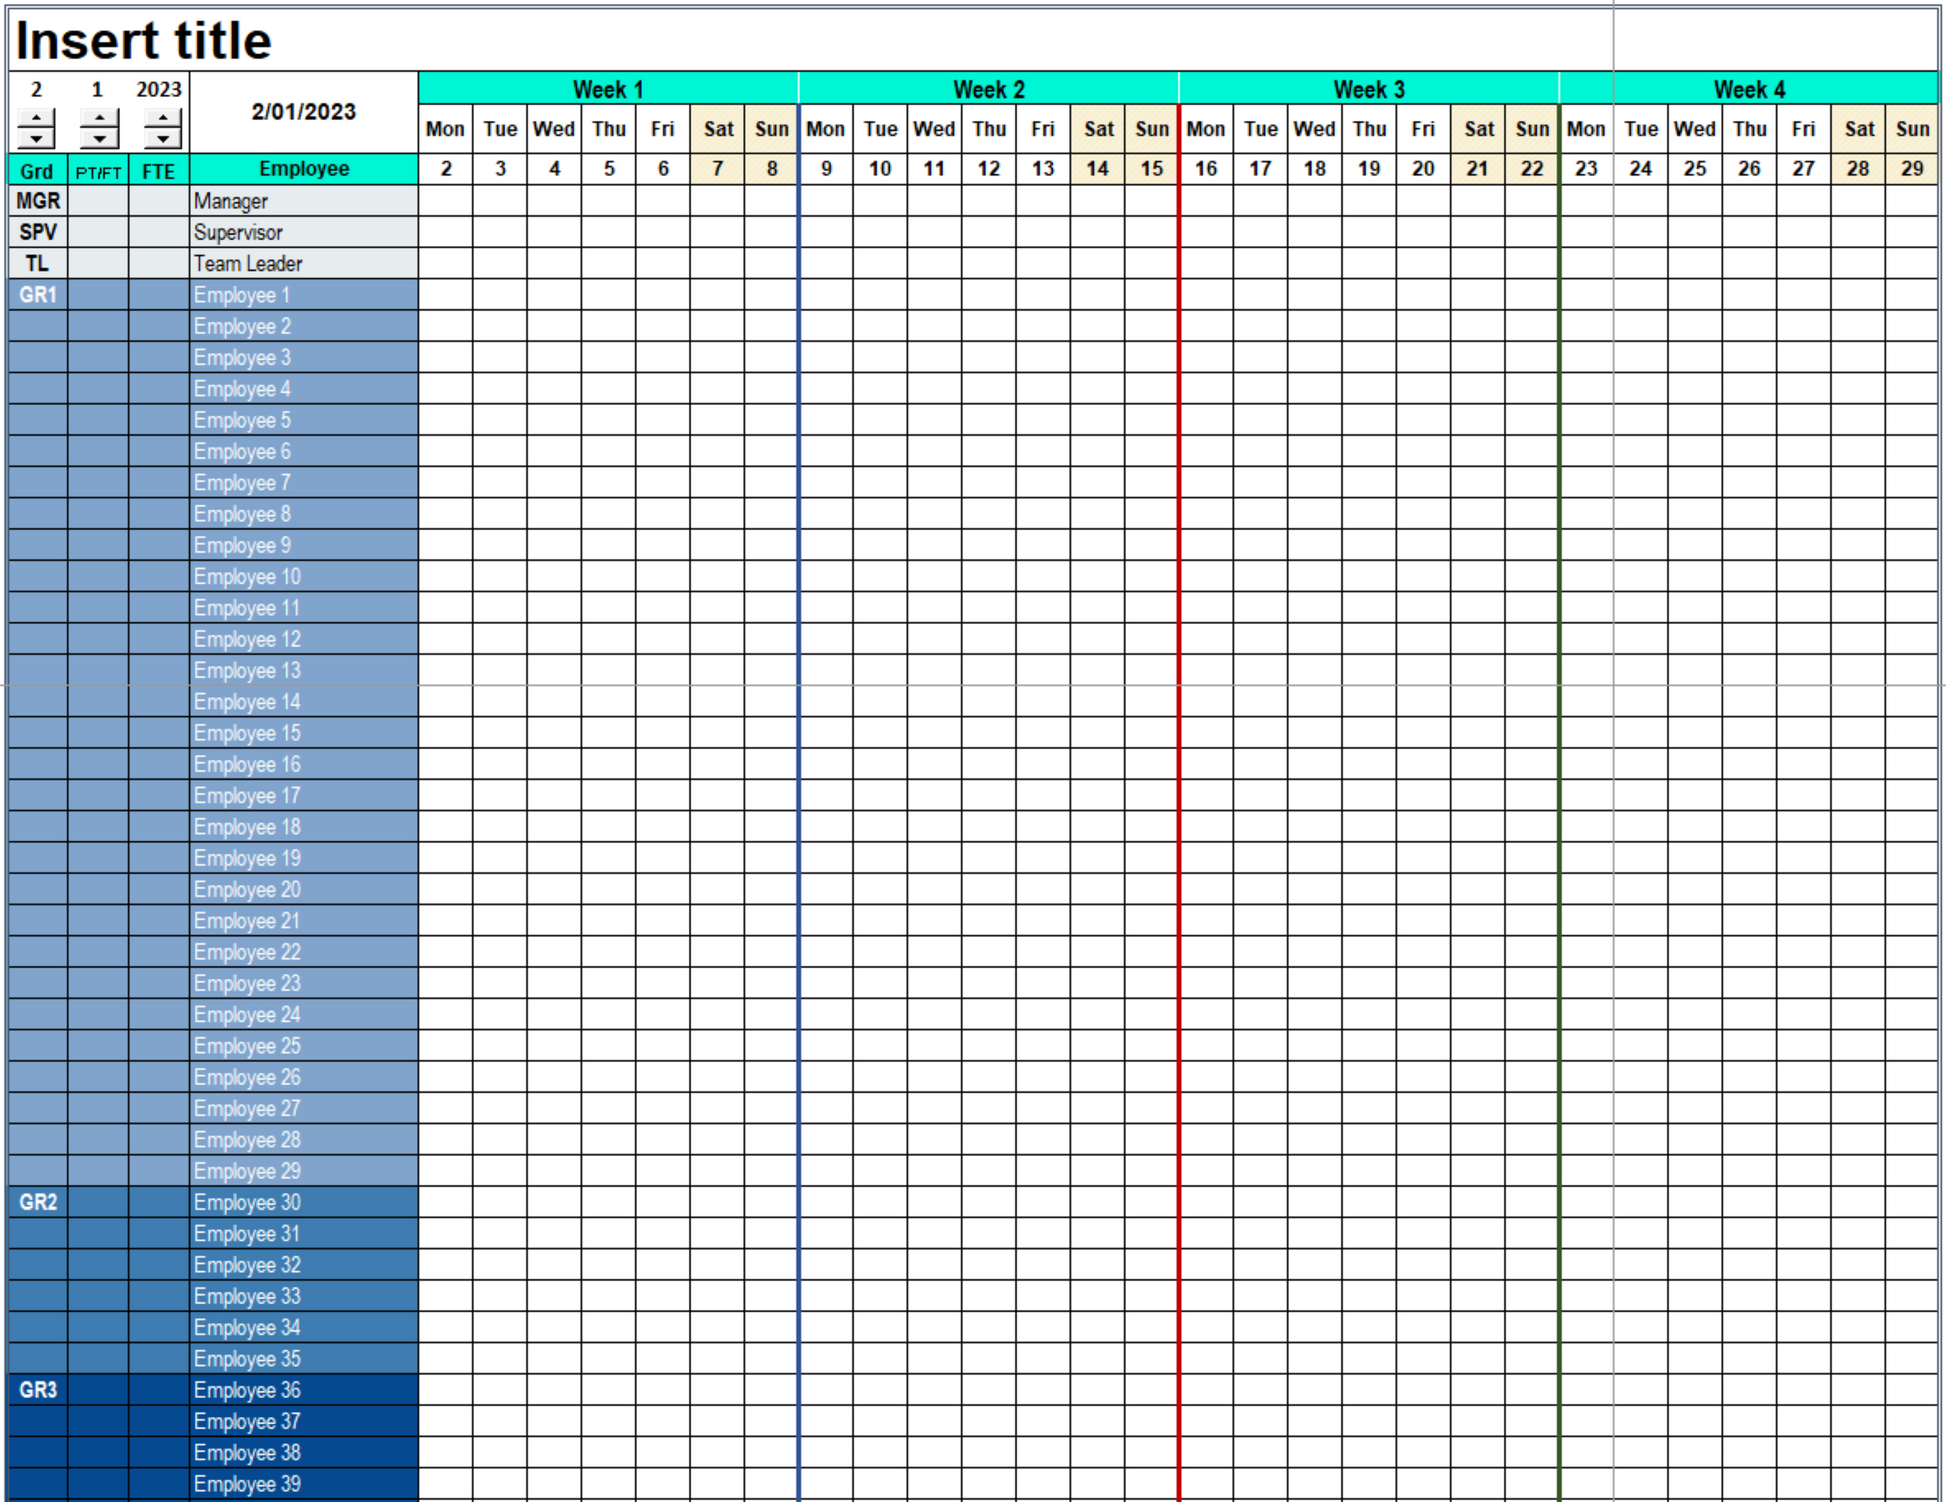Click the Week 3 header
The image size is (1946, 1502).
pos(1368,89)
